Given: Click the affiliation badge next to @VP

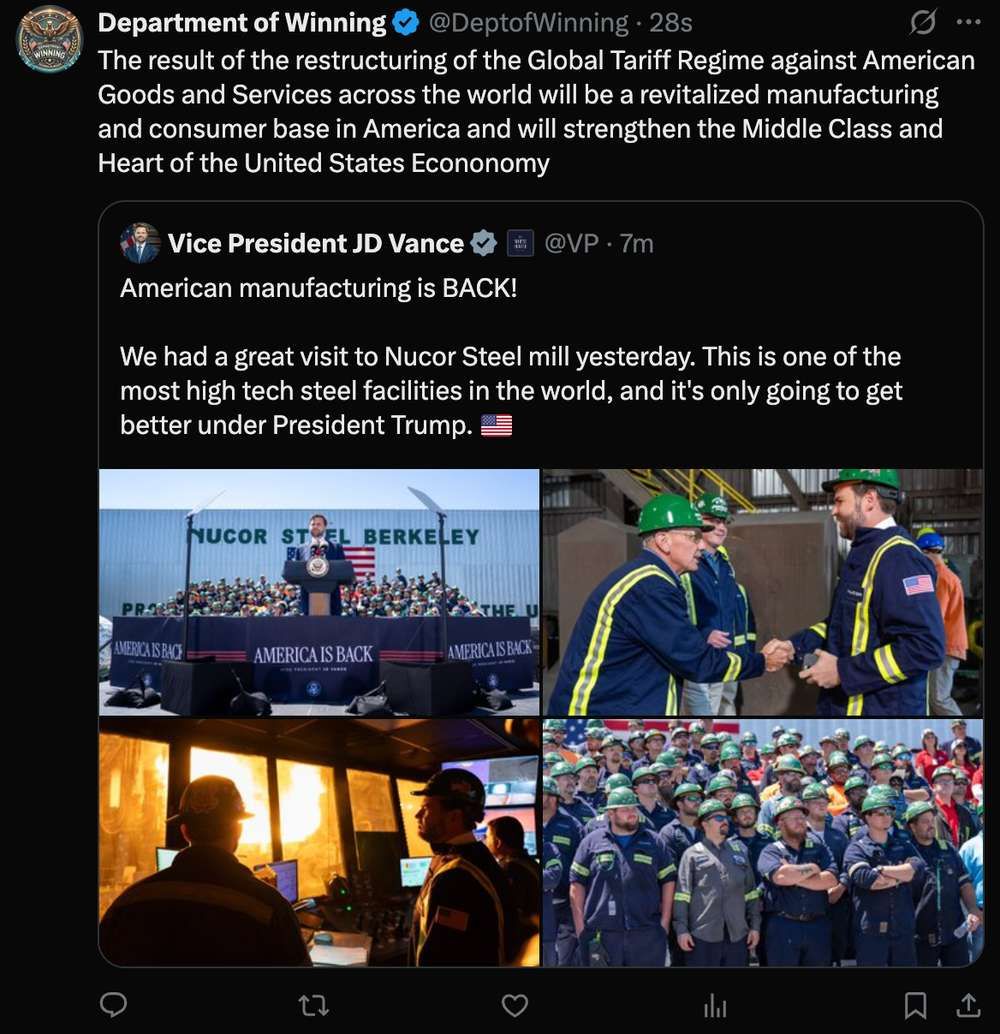Looking at the screenshot, I should pos(520,243).
